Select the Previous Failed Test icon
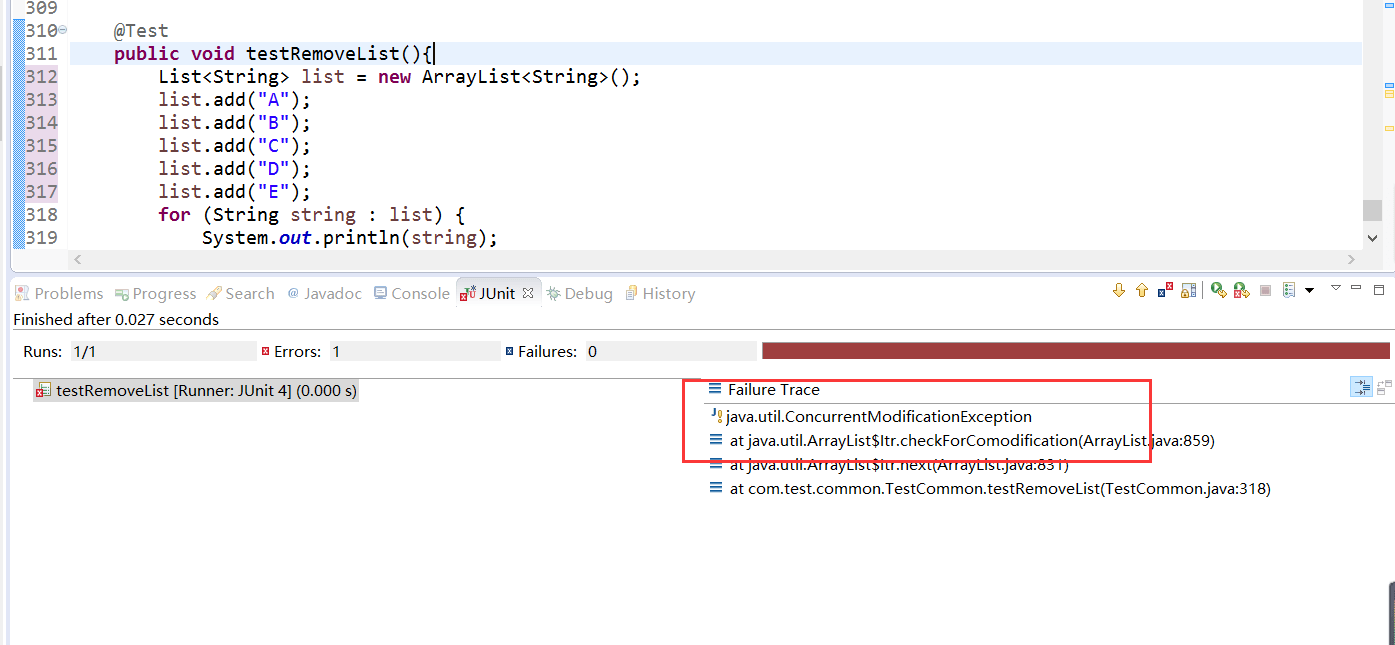 1142,290
